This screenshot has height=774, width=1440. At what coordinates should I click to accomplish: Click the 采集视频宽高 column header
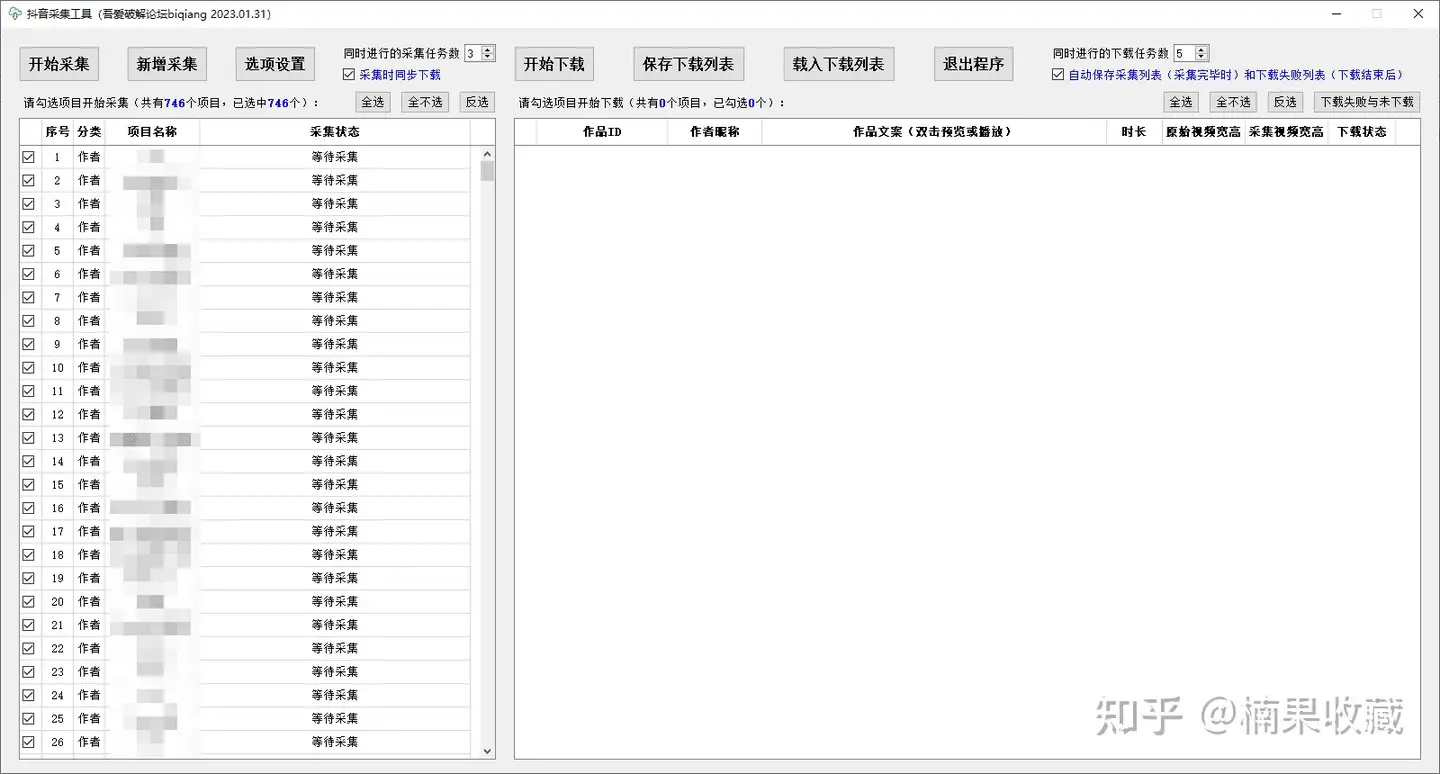click(1286, 132)
